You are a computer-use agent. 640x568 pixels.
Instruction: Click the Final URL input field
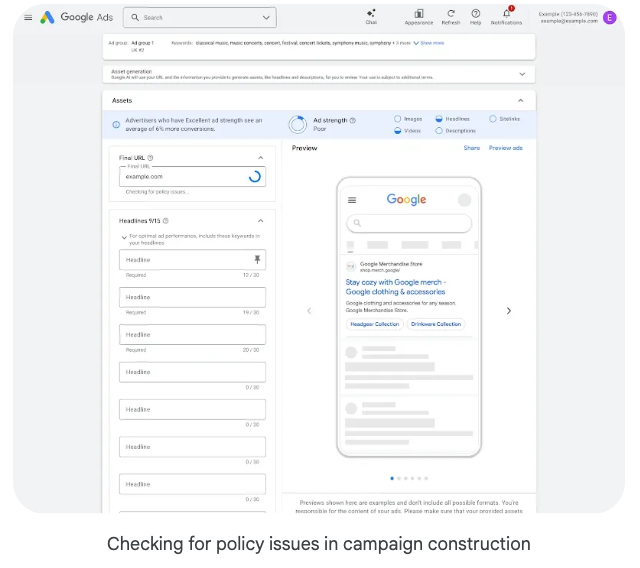(192, 177)
